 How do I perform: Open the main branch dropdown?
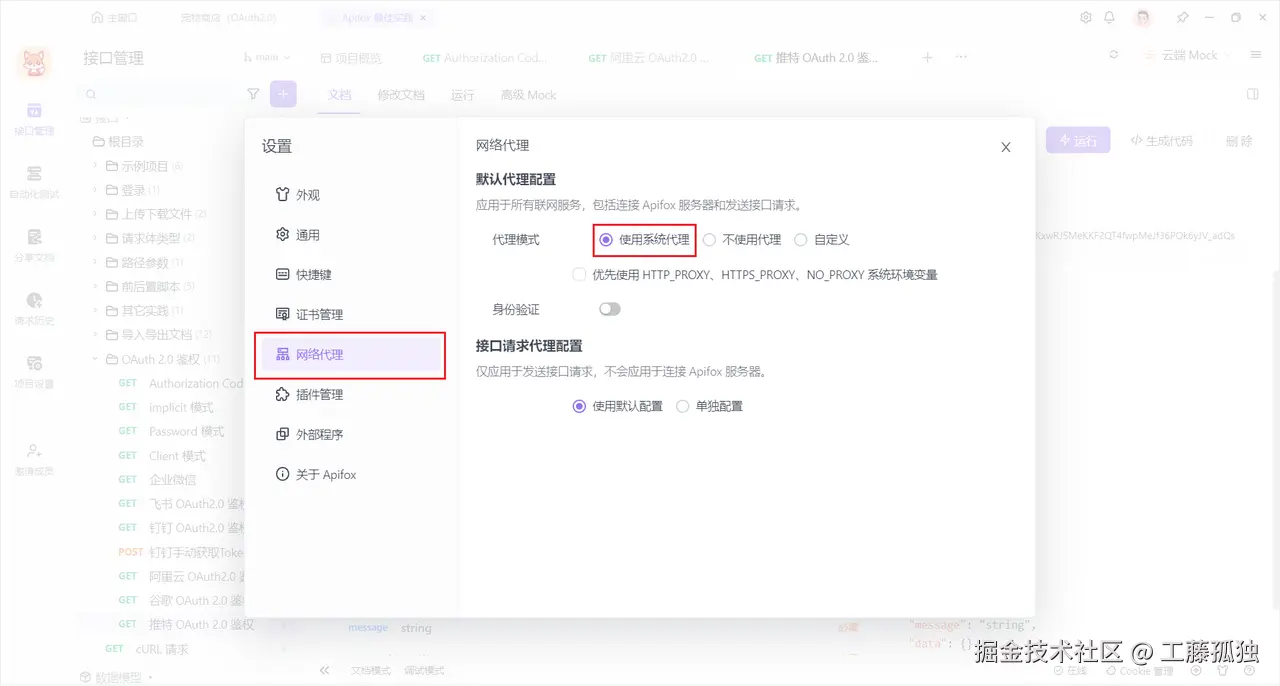coord(266,56)
